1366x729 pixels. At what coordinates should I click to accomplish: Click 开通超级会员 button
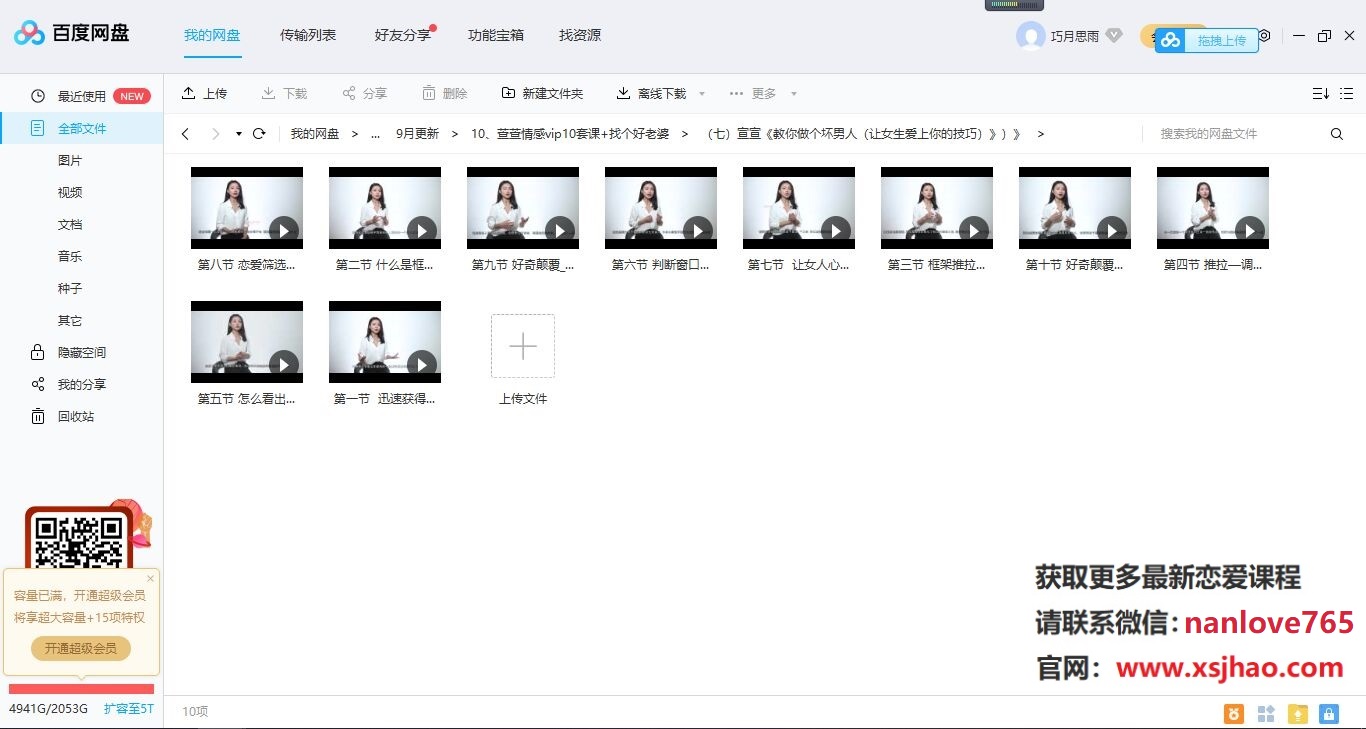coord(81,648)
